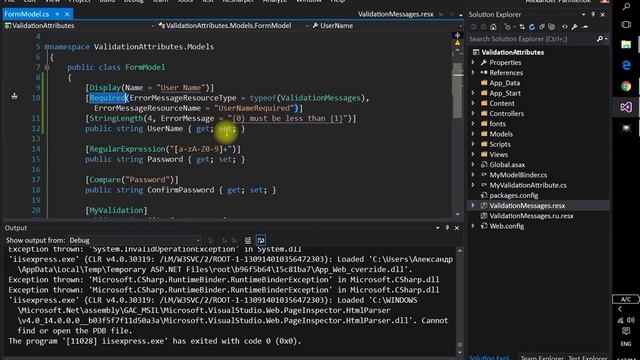Expand Content folder
This screenshot has height=360, width=640.
click(473, 103)
